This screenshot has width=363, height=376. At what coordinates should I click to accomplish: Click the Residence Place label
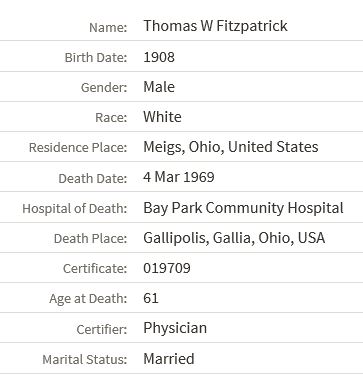pos(78,147)
